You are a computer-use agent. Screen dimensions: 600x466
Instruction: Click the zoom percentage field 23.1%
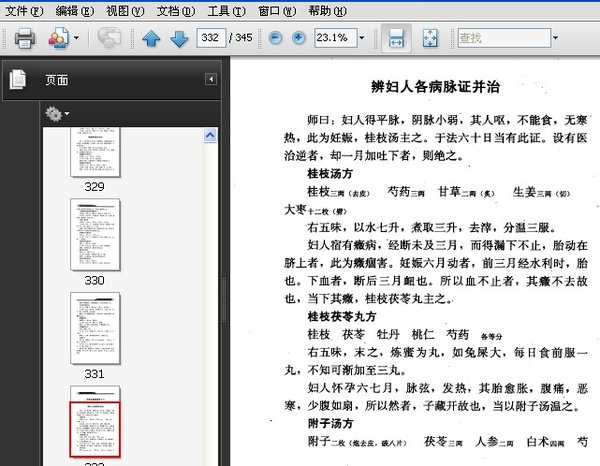point(336,37)
